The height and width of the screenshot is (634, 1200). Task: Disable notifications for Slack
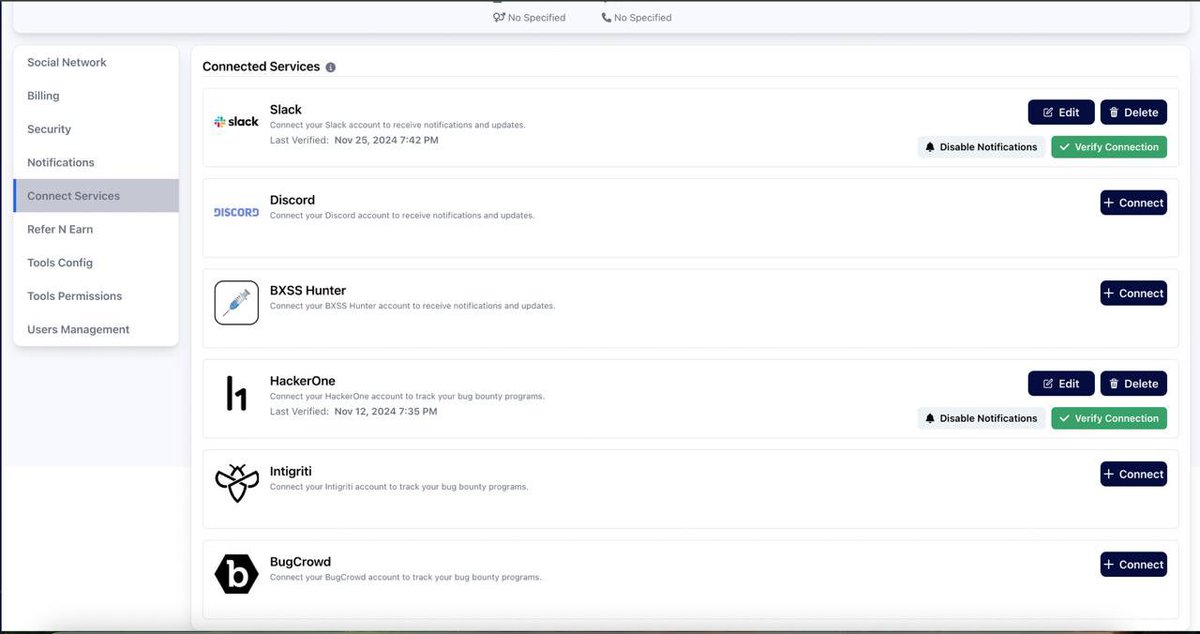pos(981,147)
